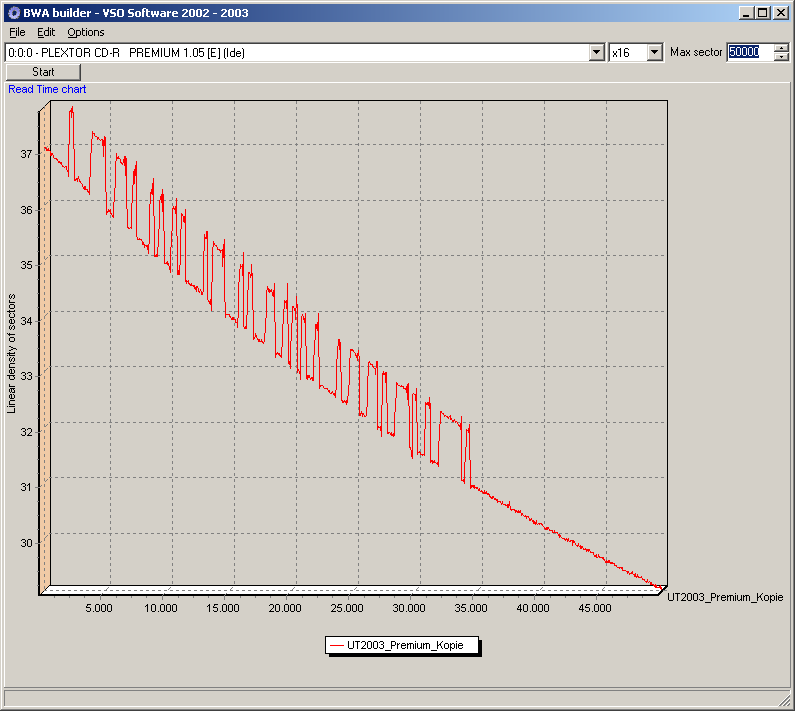Click the UT2003_Premium_Kopie series label beside the chart
Screen dimensions: 795x711
tap(725, 597)
